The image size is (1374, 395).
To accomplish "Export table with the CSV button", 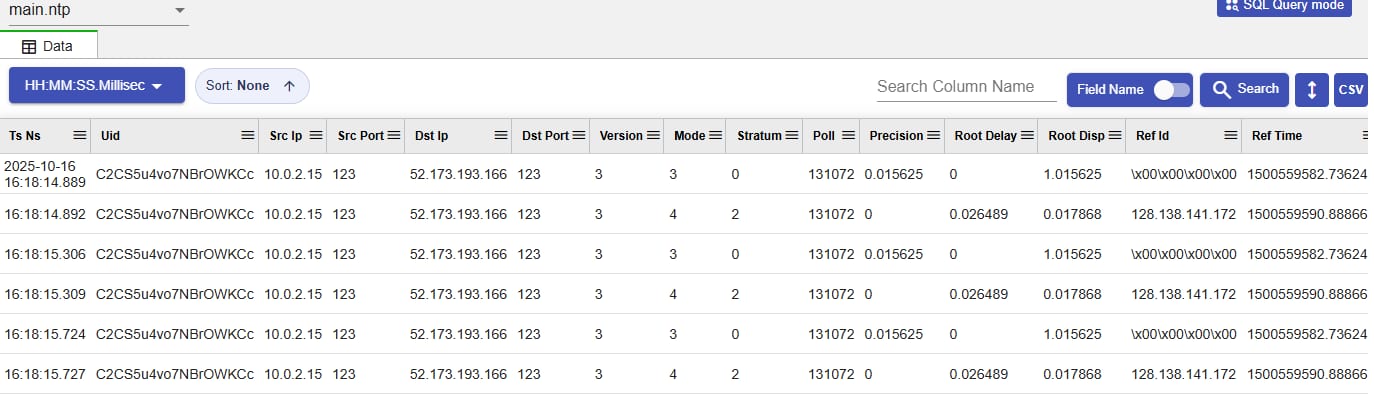I will click(1351, 89).
